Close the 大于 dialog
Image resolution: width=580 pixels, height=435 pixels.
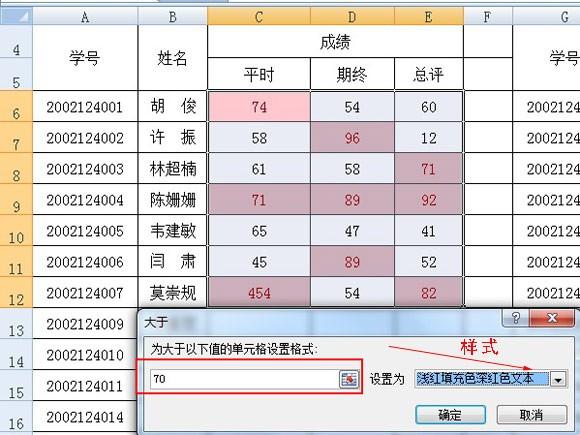pos(552,318)
